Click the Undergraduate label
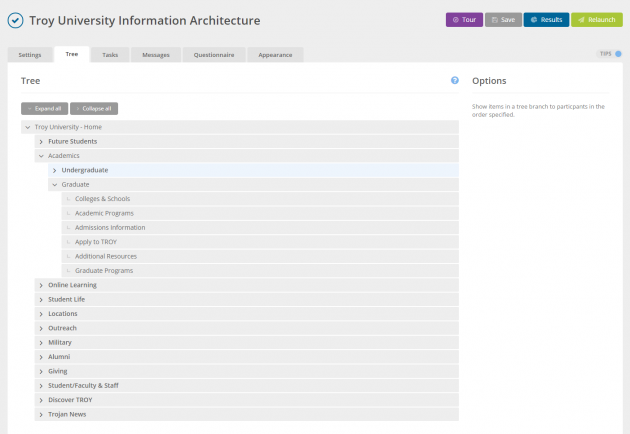 pyautogui.click(x=85, y=170)
